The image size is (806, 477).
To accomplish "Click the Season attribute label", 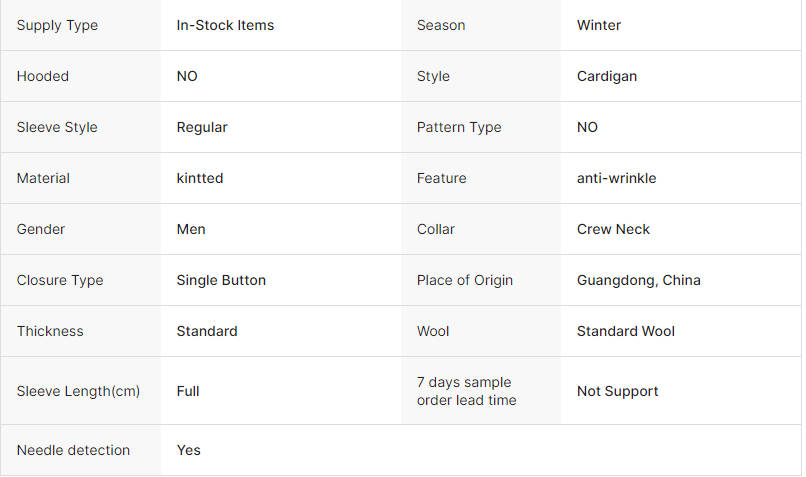I will pos(441,25).
